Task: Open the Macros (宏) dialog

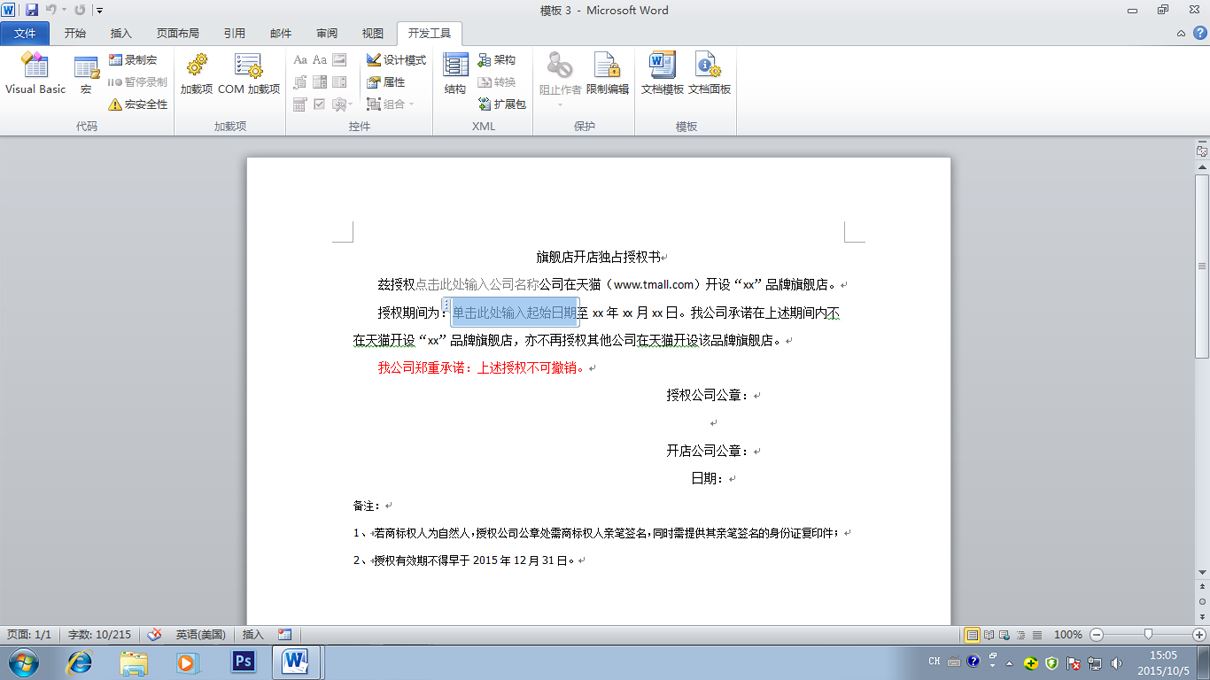Action: click(x=87, y=75)
